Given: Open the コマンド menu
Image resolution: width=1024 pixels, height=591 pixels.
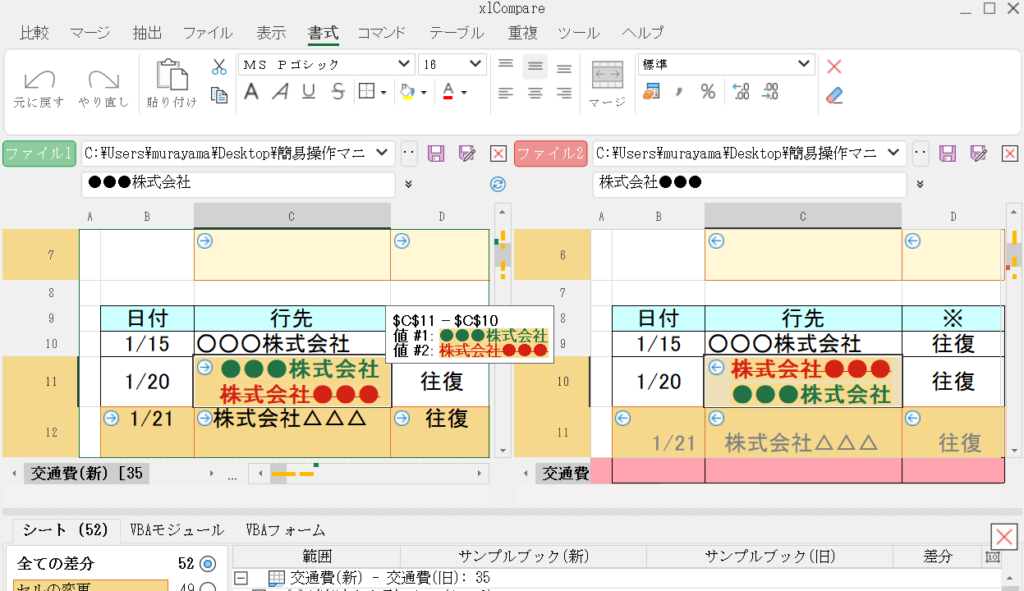Looking at the screenshot, I should [x=381, y=33].
